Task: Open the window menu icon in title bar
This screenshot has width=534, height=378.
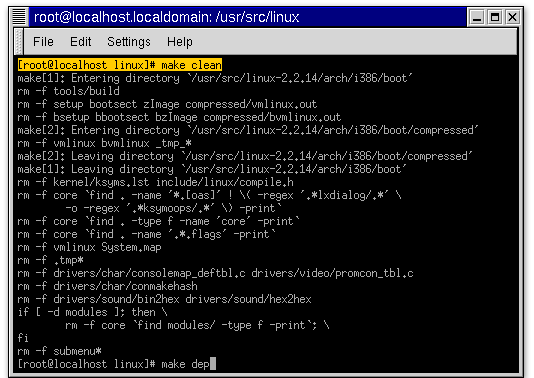Action: click(19, 17)
